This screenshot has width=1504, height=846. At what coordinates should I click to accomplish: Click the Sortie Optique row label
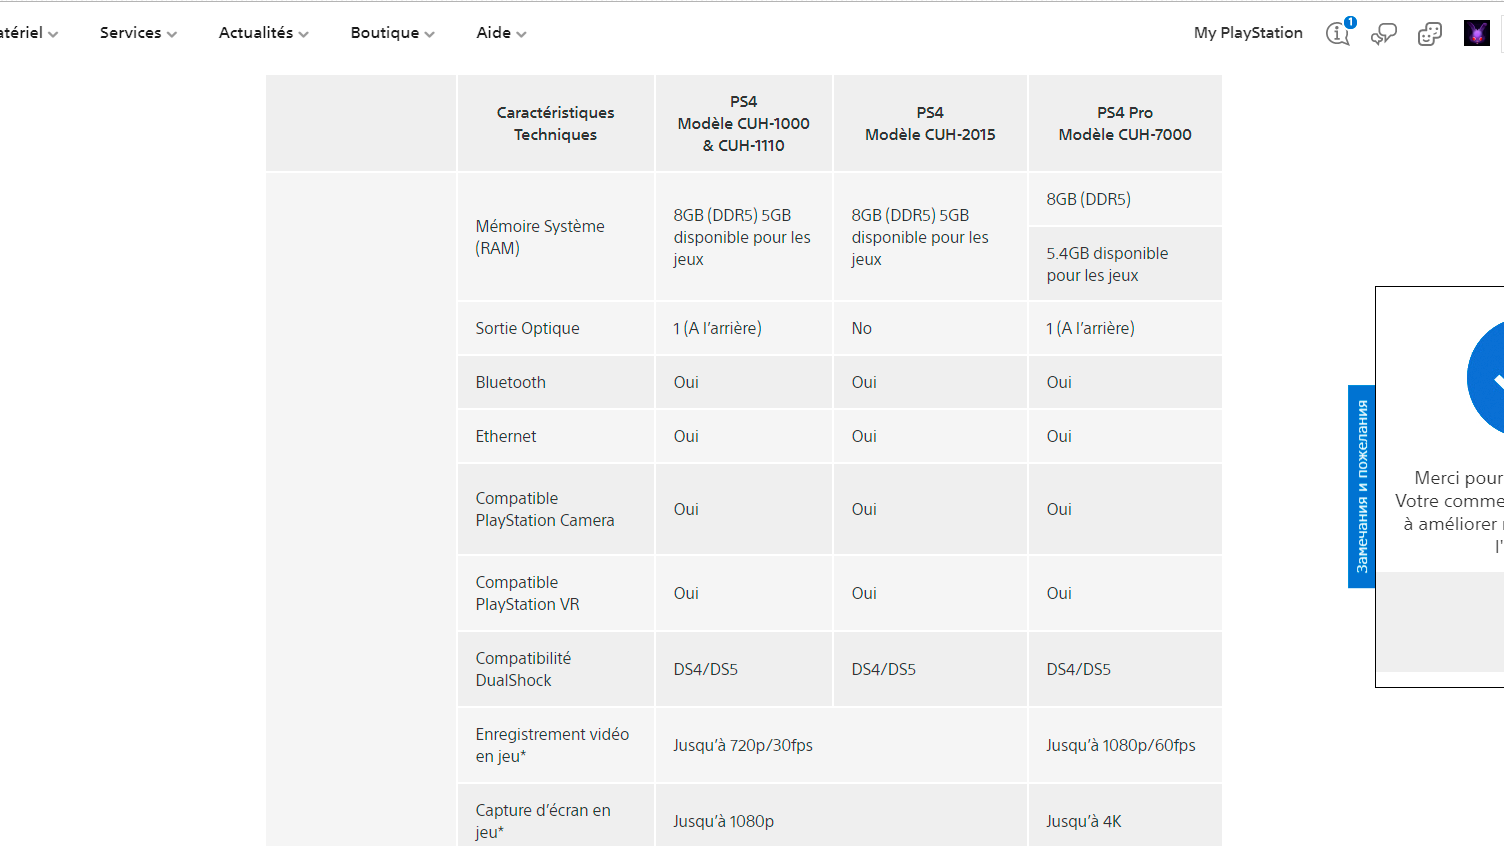tap(528, 328)
